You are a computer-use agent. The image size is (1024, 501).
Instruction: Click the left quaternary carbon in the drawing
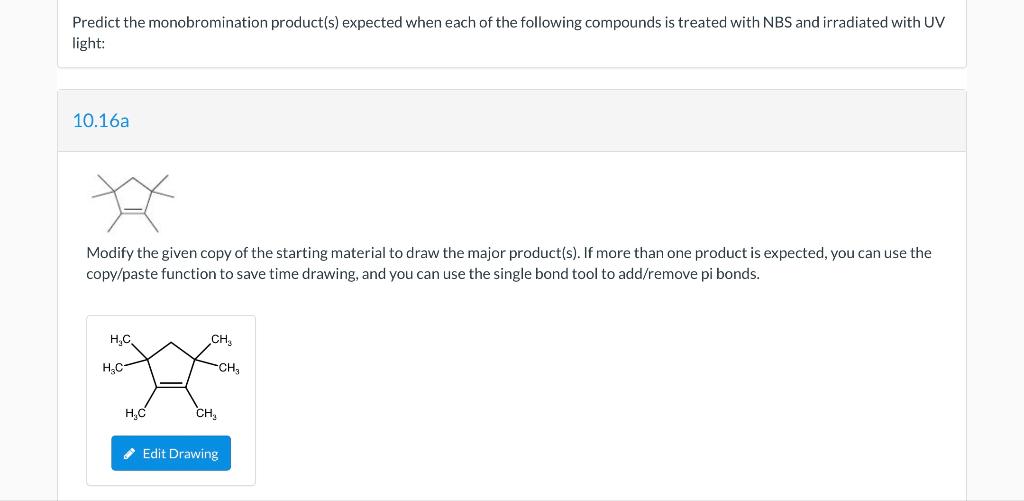(146, 358)
